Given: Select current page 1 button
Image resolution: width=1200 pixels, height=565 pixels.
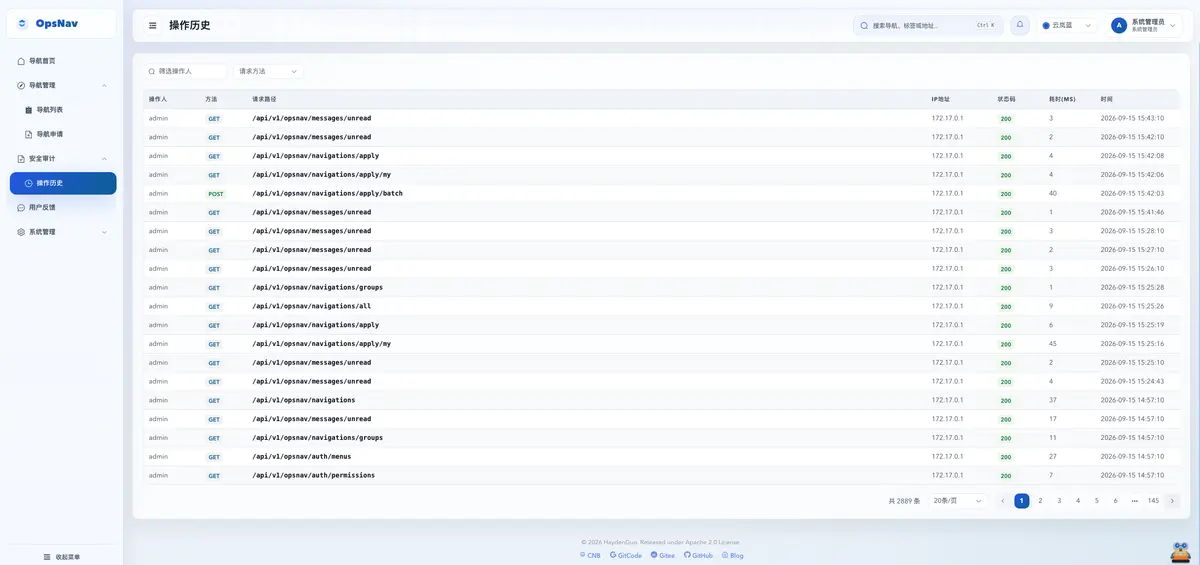Looking at the screenshot, I should click(x=1022, y=501).
